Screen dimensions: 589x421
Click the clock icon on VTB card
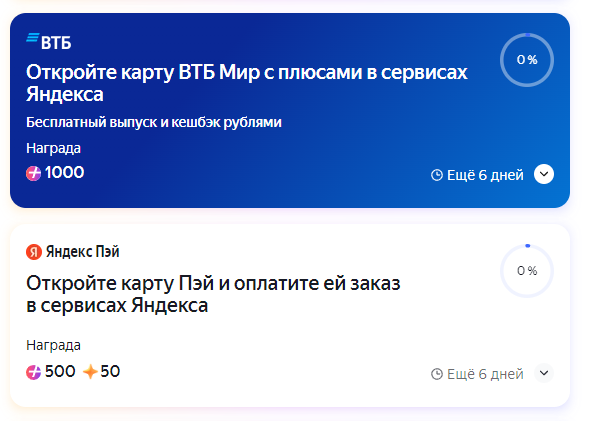(436, 175)
